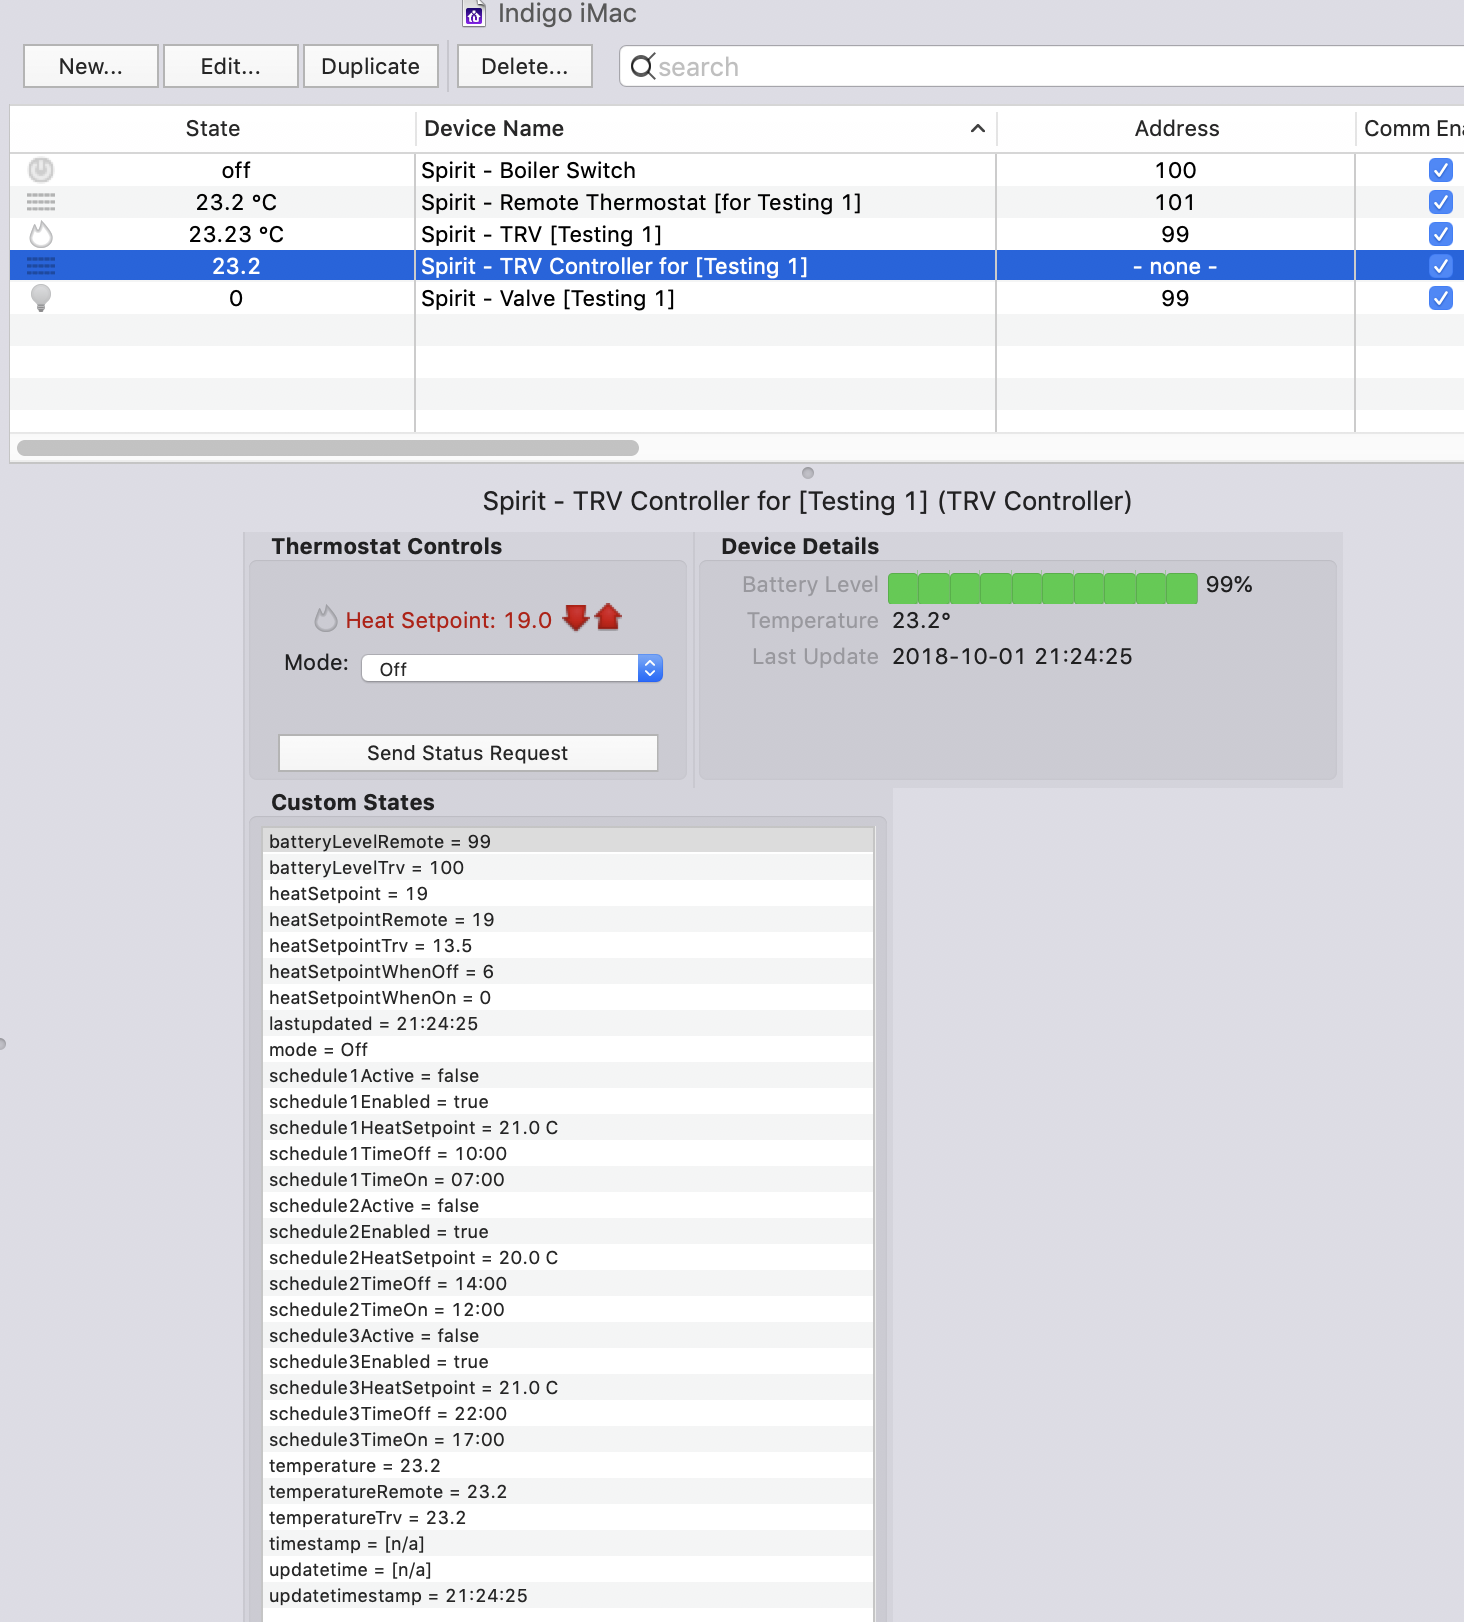Screen dimensions: 1464x1622
Task: Click the 23.23 °C state cell
Action: click(236, 234)
